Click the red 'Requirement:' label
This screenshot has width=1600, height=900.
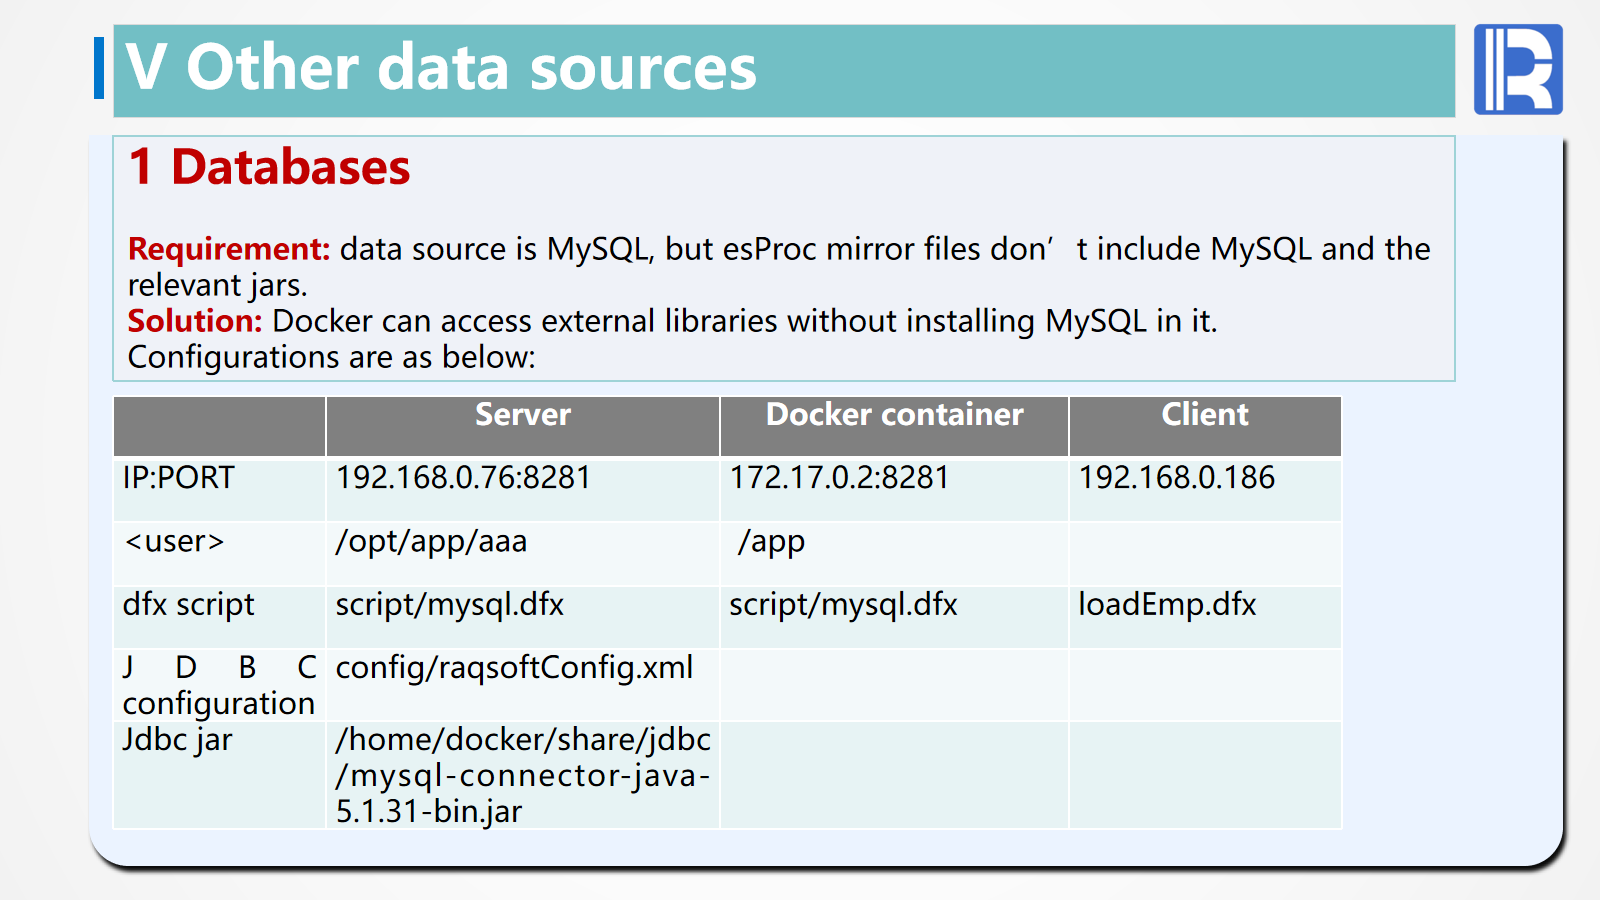click(x=228, y=249)
